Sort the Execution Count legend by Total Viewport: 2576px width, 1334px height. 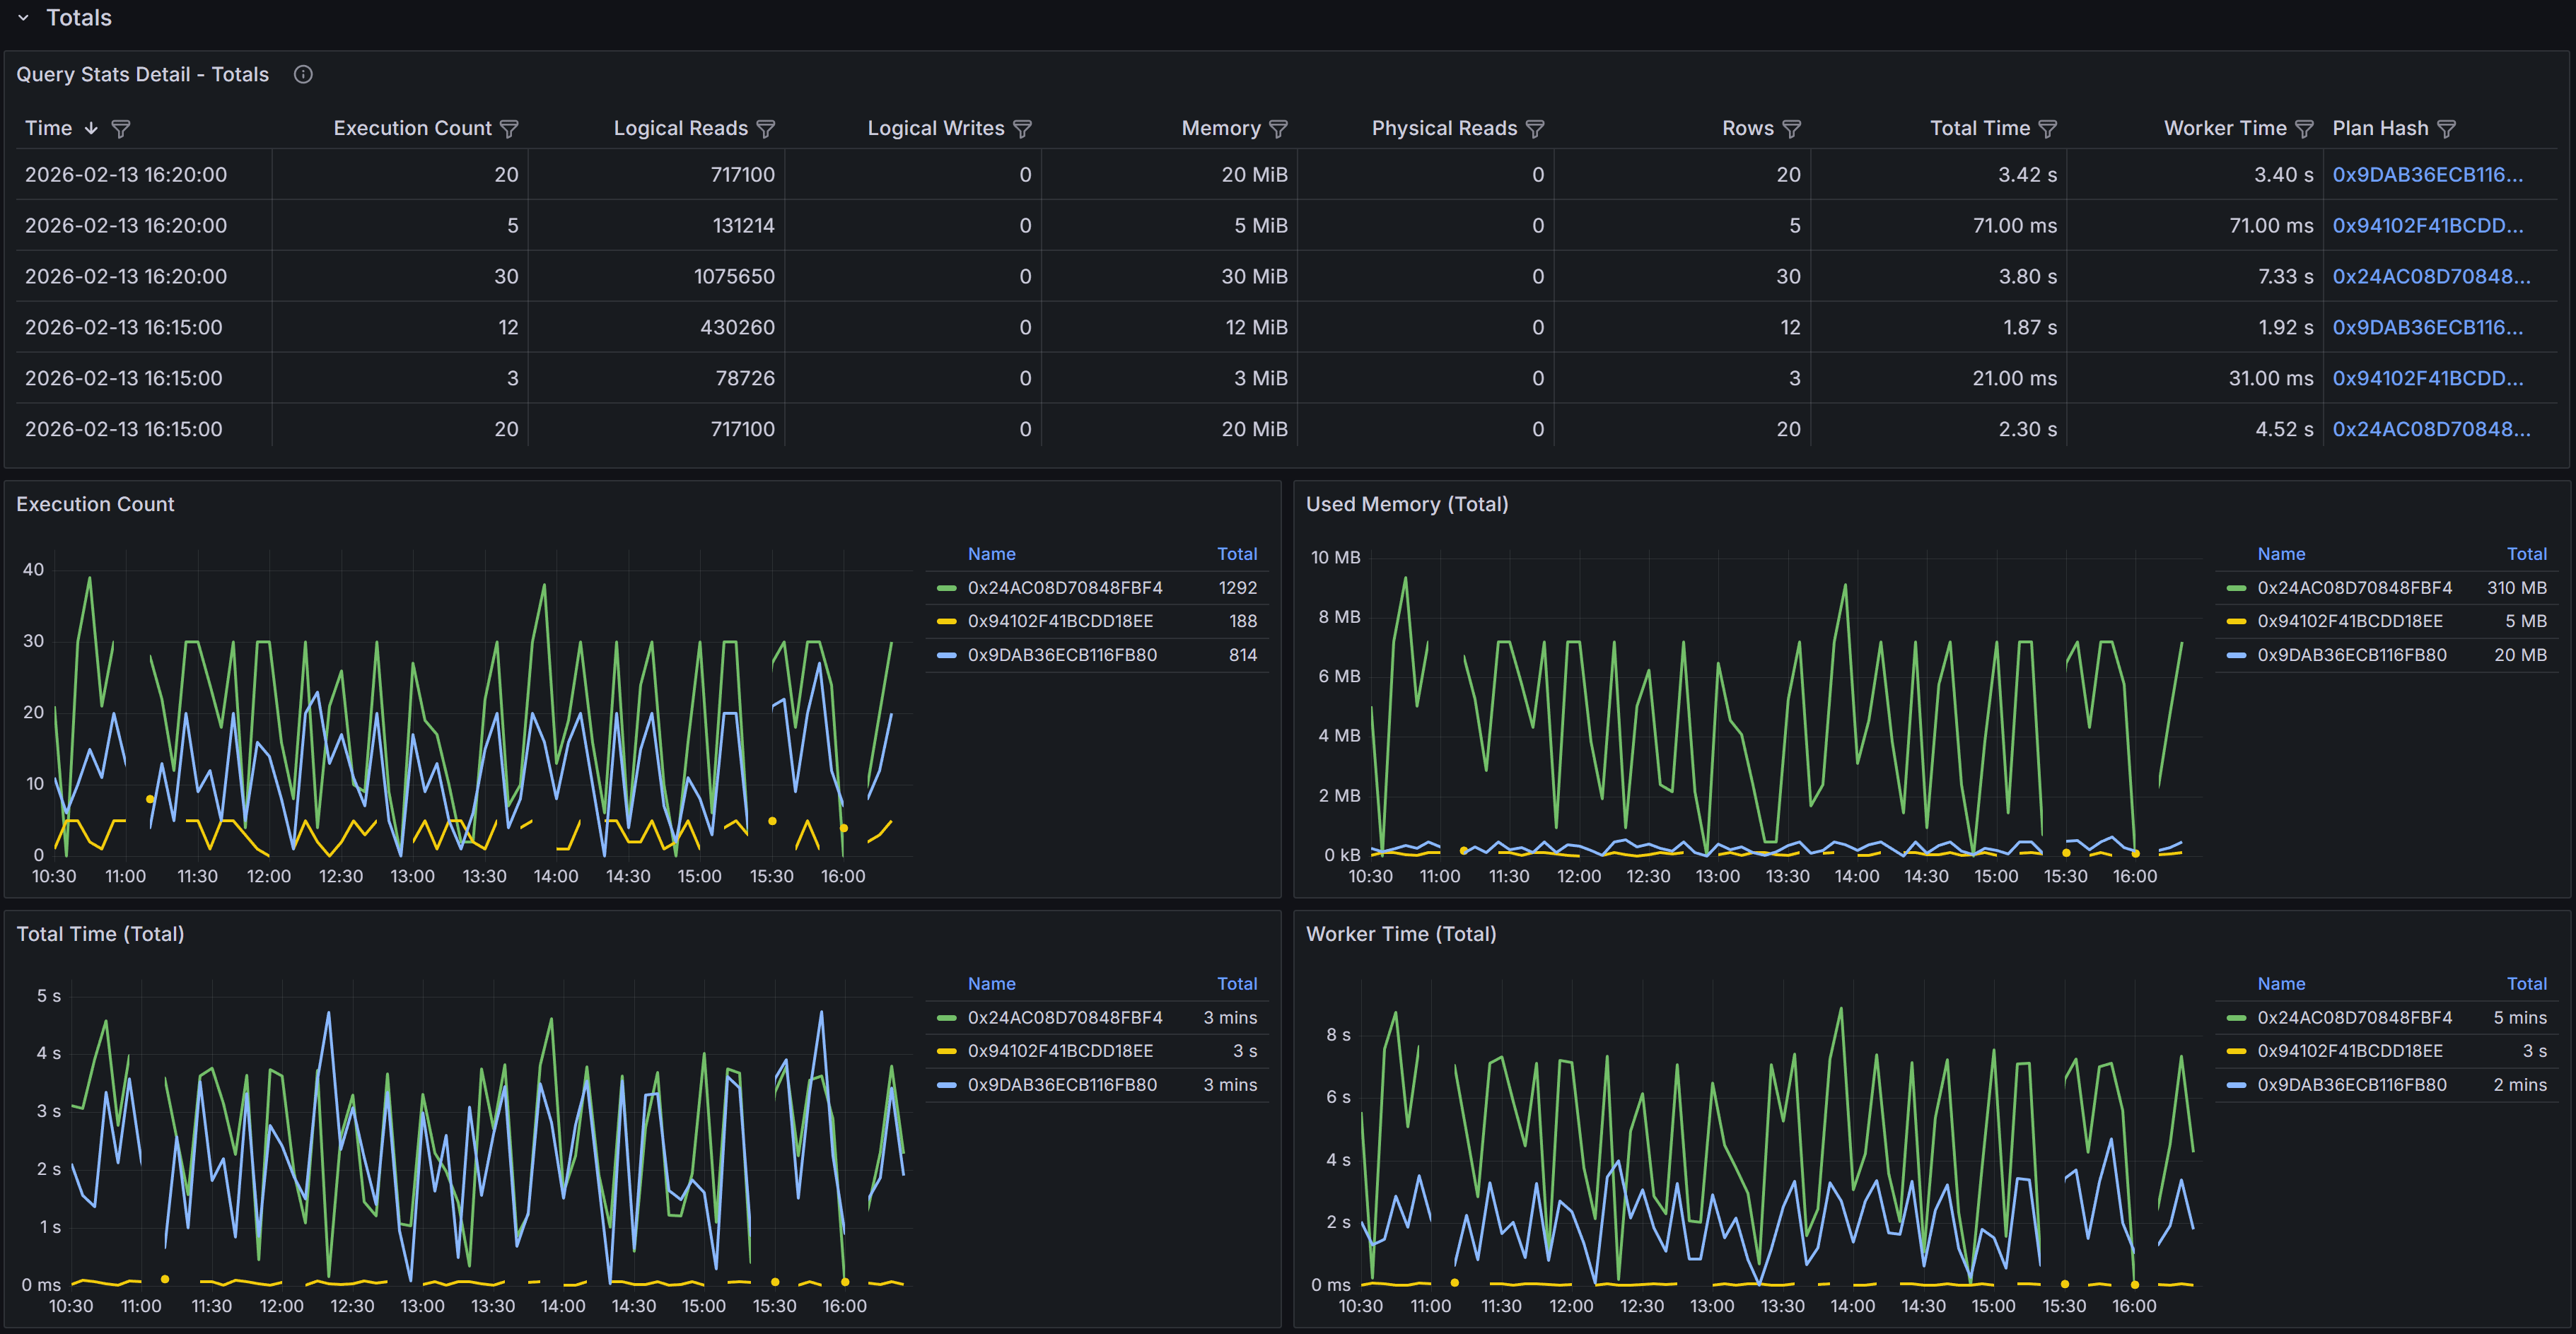tap(1236, 554)
